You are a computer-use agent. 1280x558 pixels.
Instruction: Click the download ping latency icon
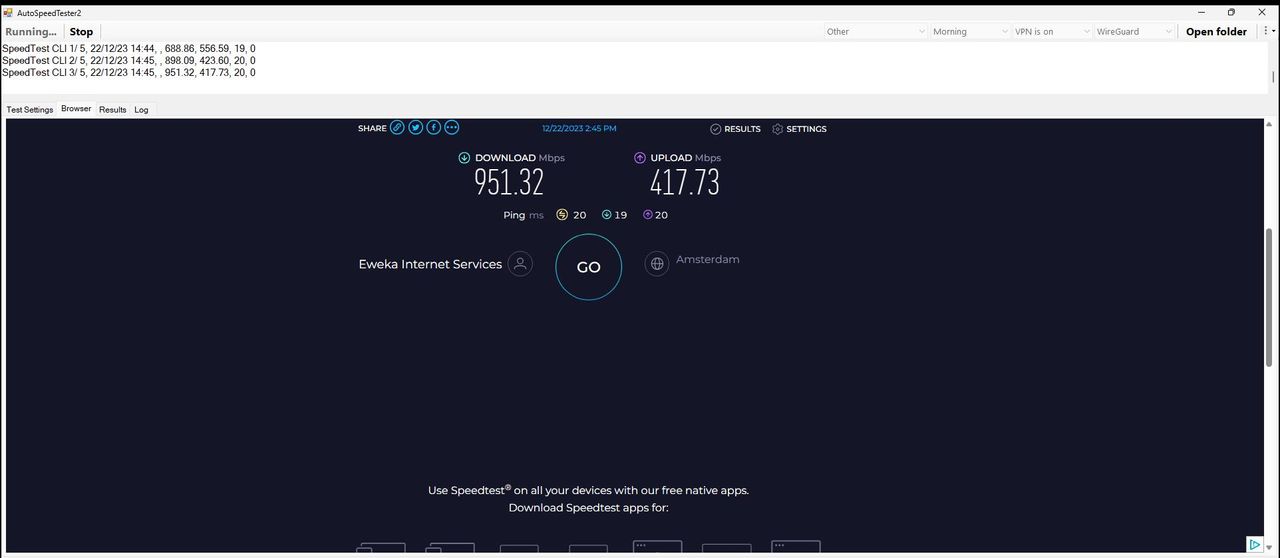(607, 215)
